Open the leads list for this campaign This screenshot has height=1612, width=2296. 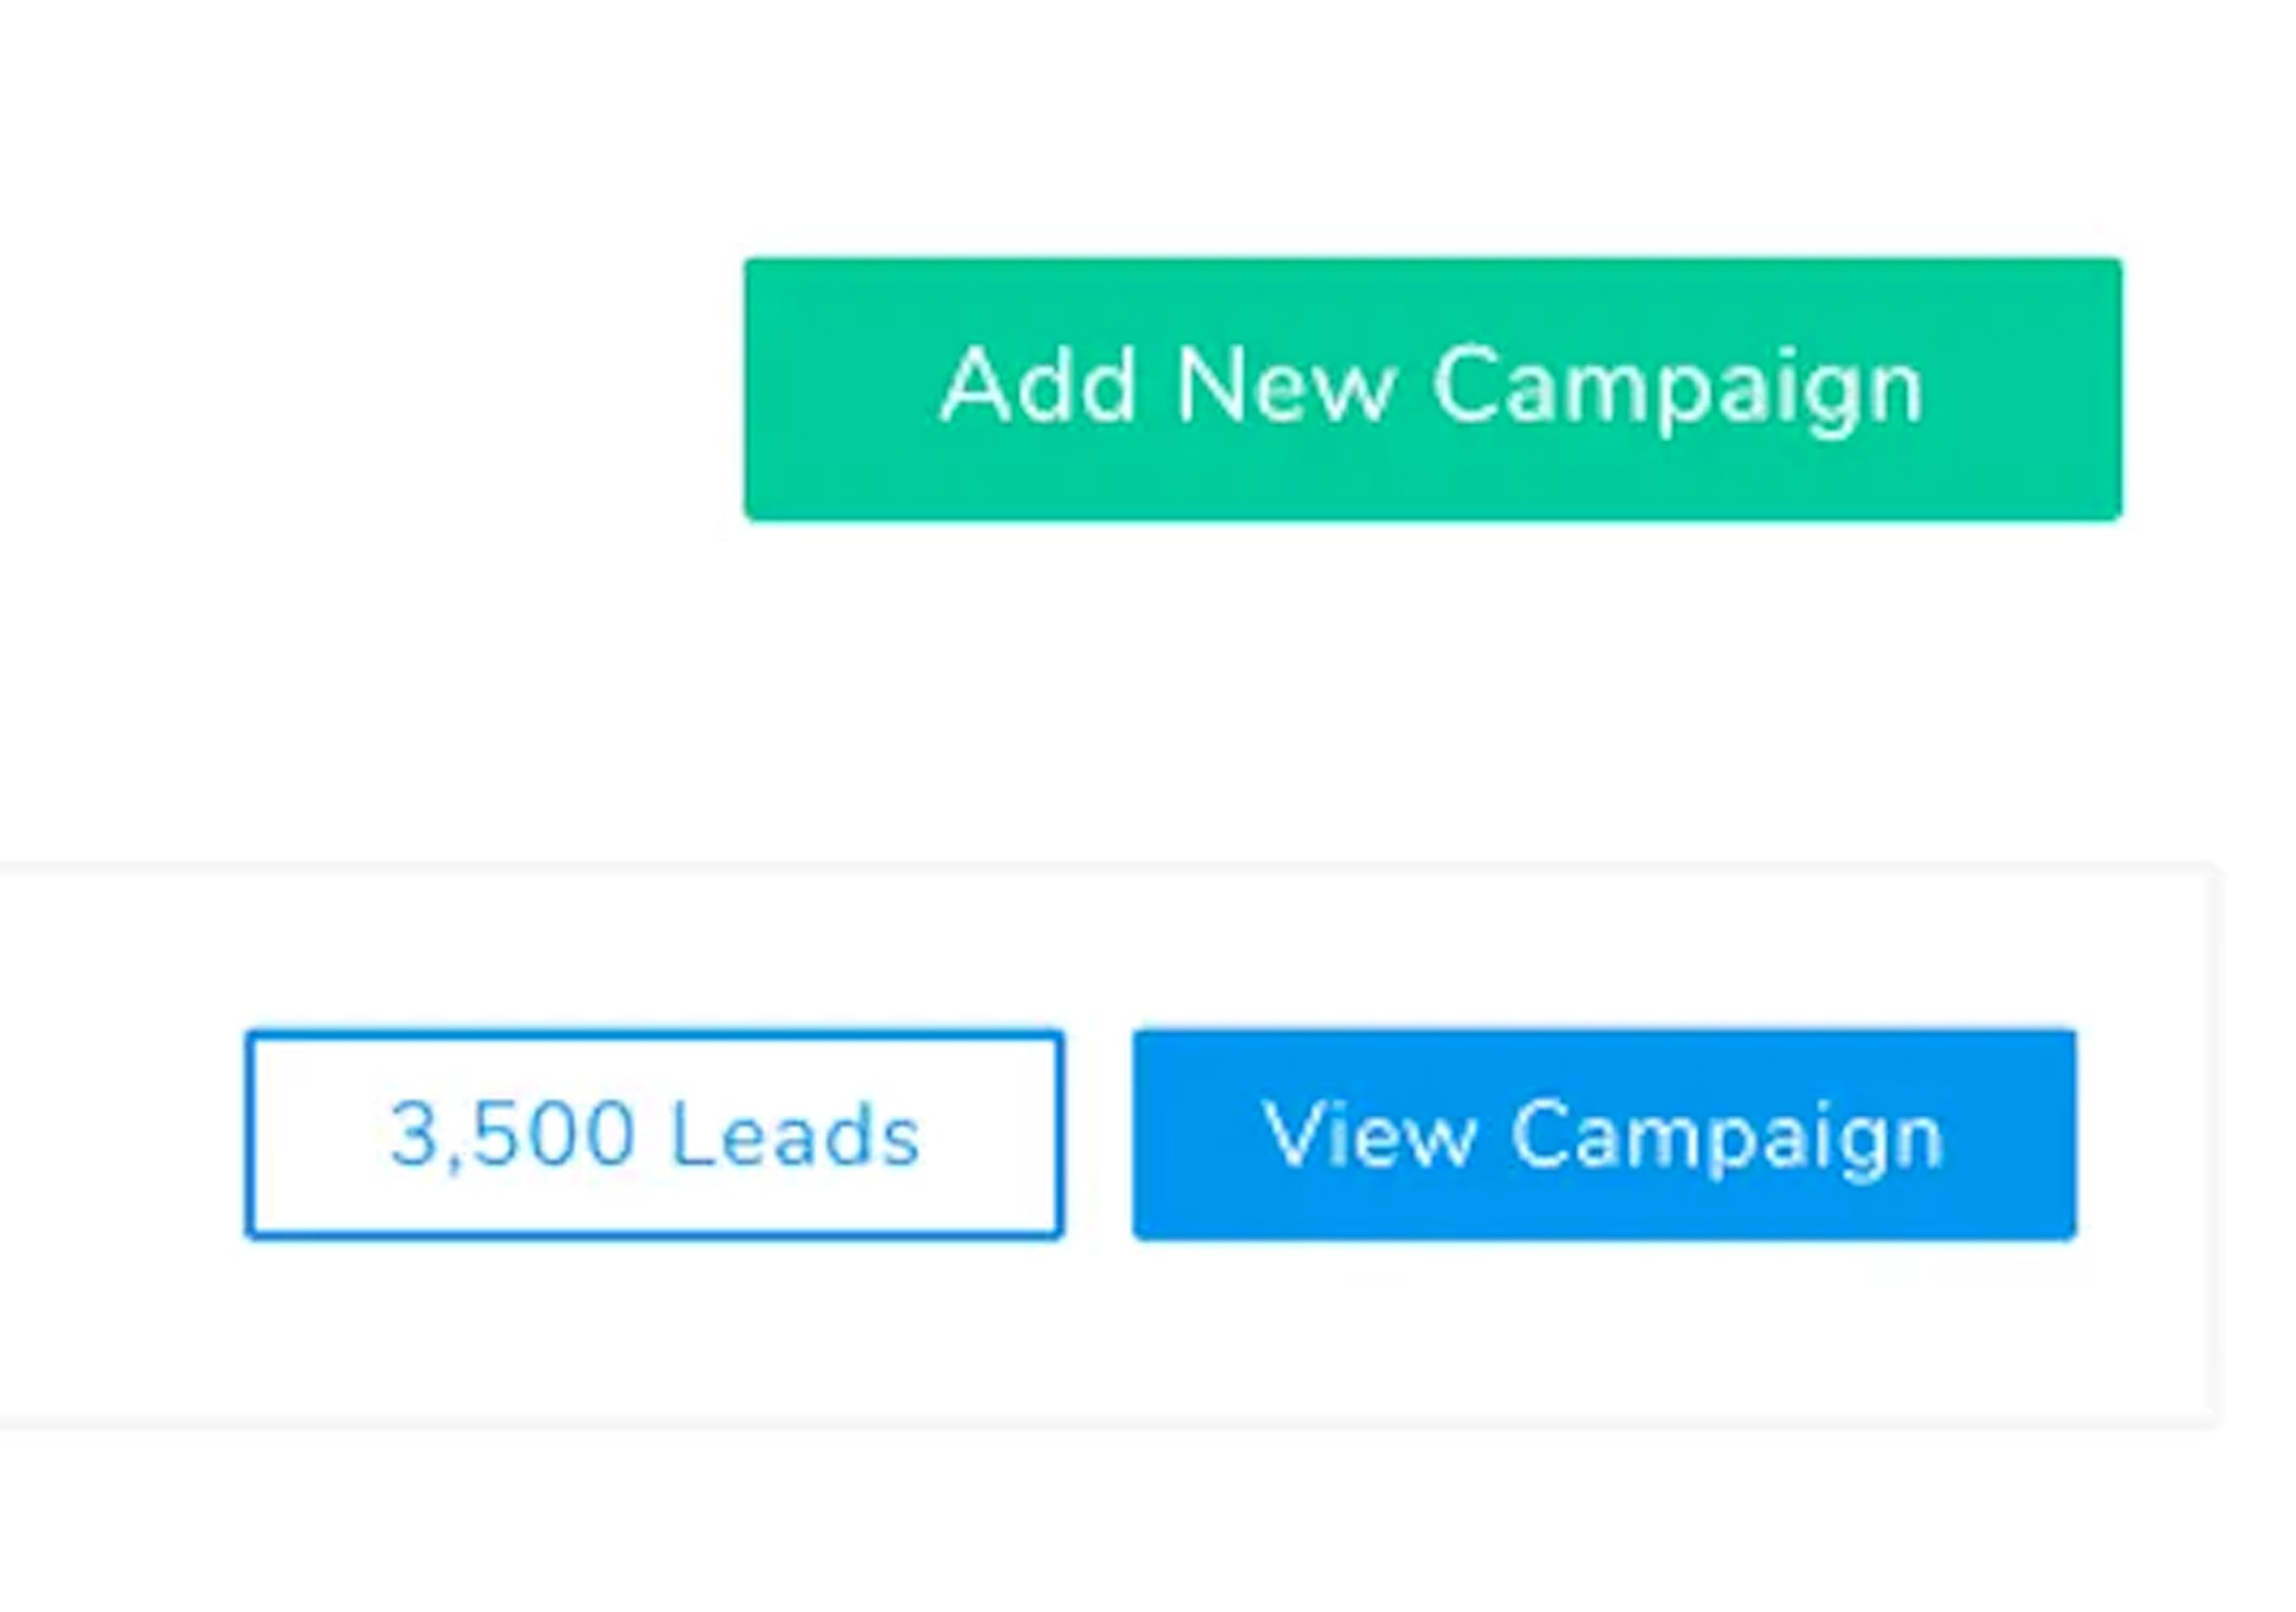coord(655,1134)
